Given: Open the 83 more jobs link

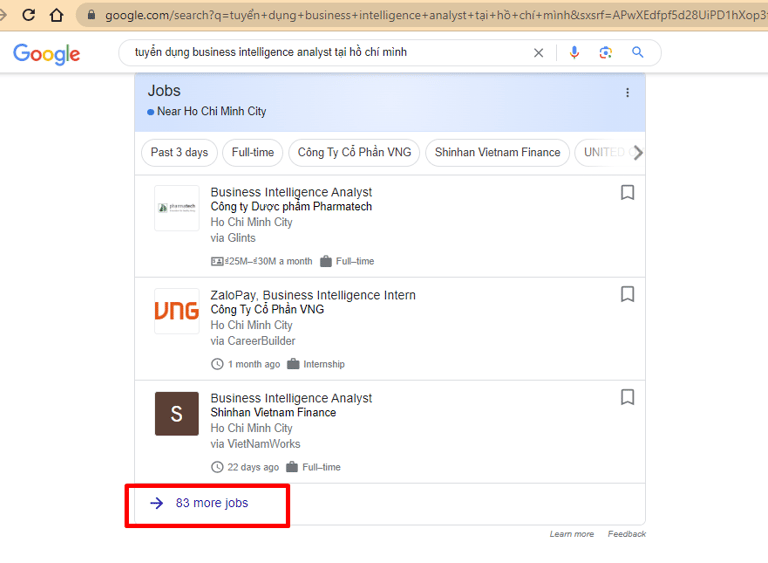Looking at the screenshot, I should coord(212,503).
